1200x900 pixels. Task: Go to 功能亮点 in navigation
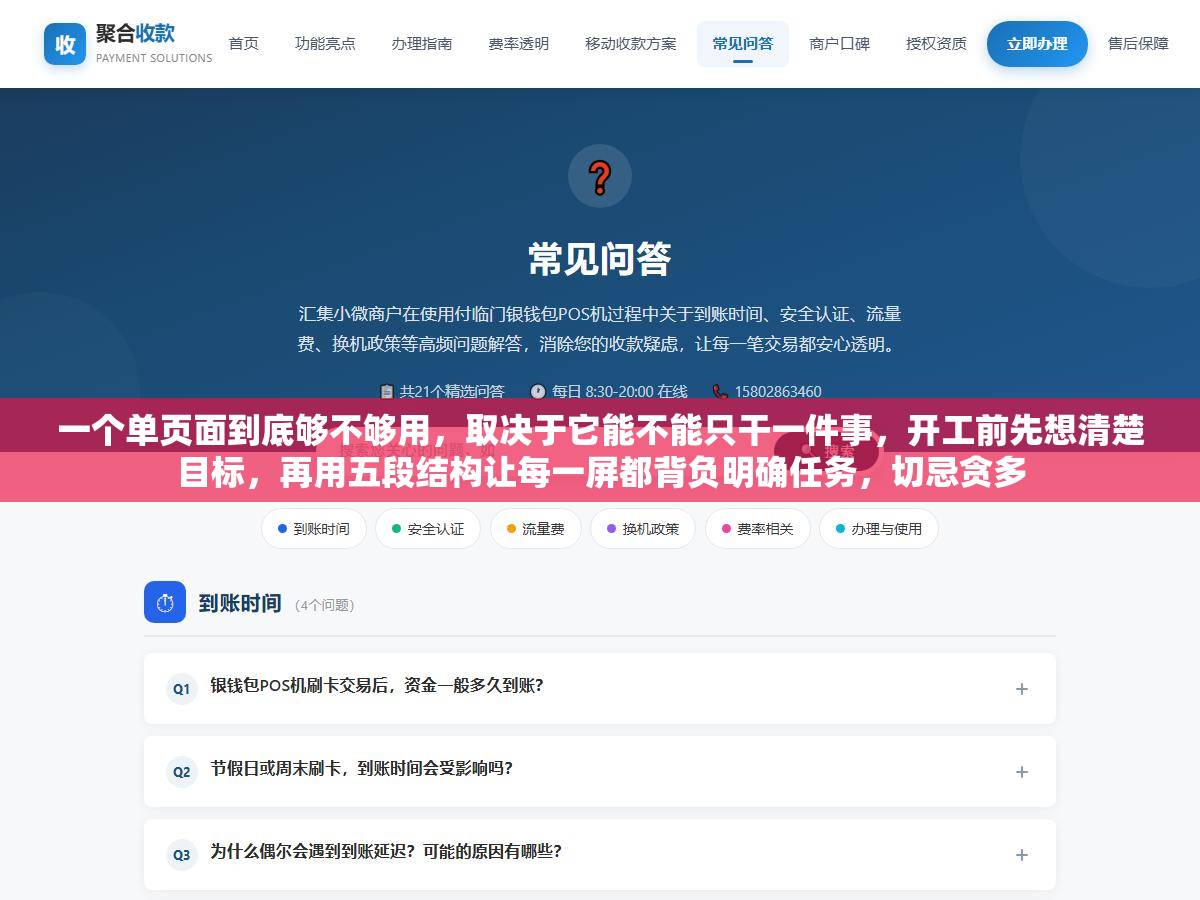coord(325,44)
